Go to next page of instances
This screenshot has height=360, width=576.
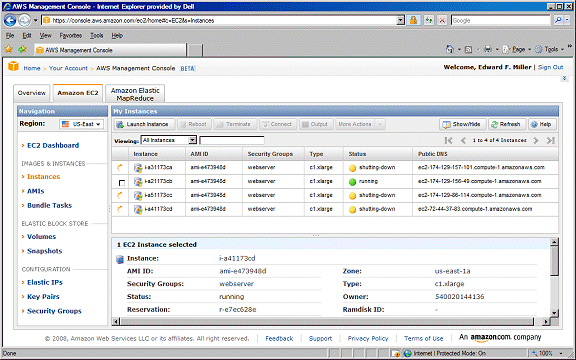[x=536, y=140]
